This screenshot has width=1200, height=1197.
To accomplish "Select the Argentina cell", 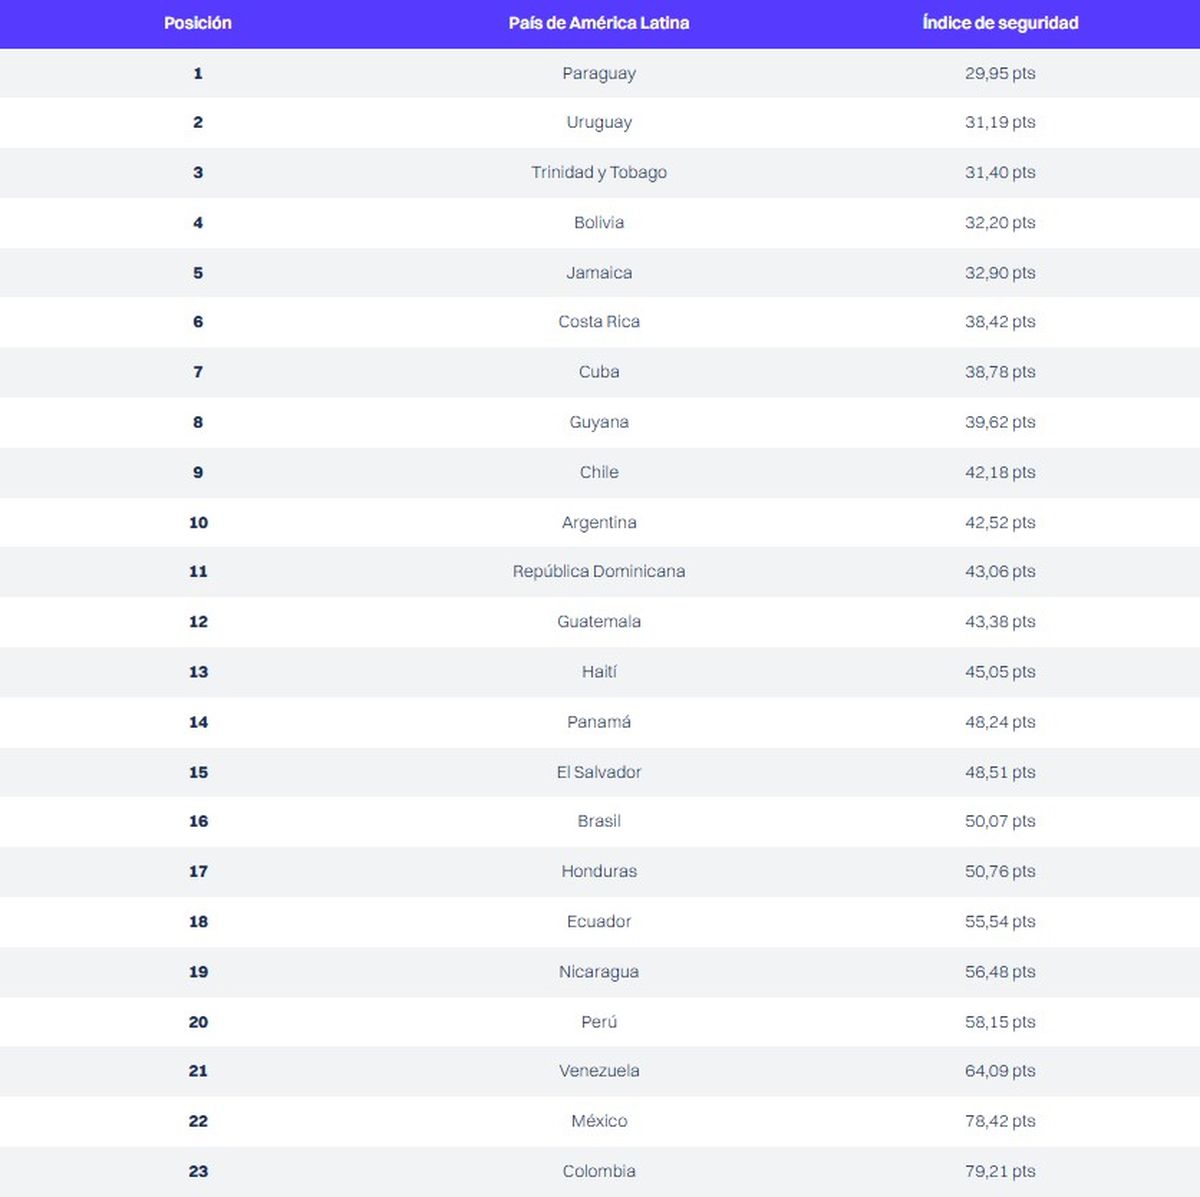I will [598, 522].
